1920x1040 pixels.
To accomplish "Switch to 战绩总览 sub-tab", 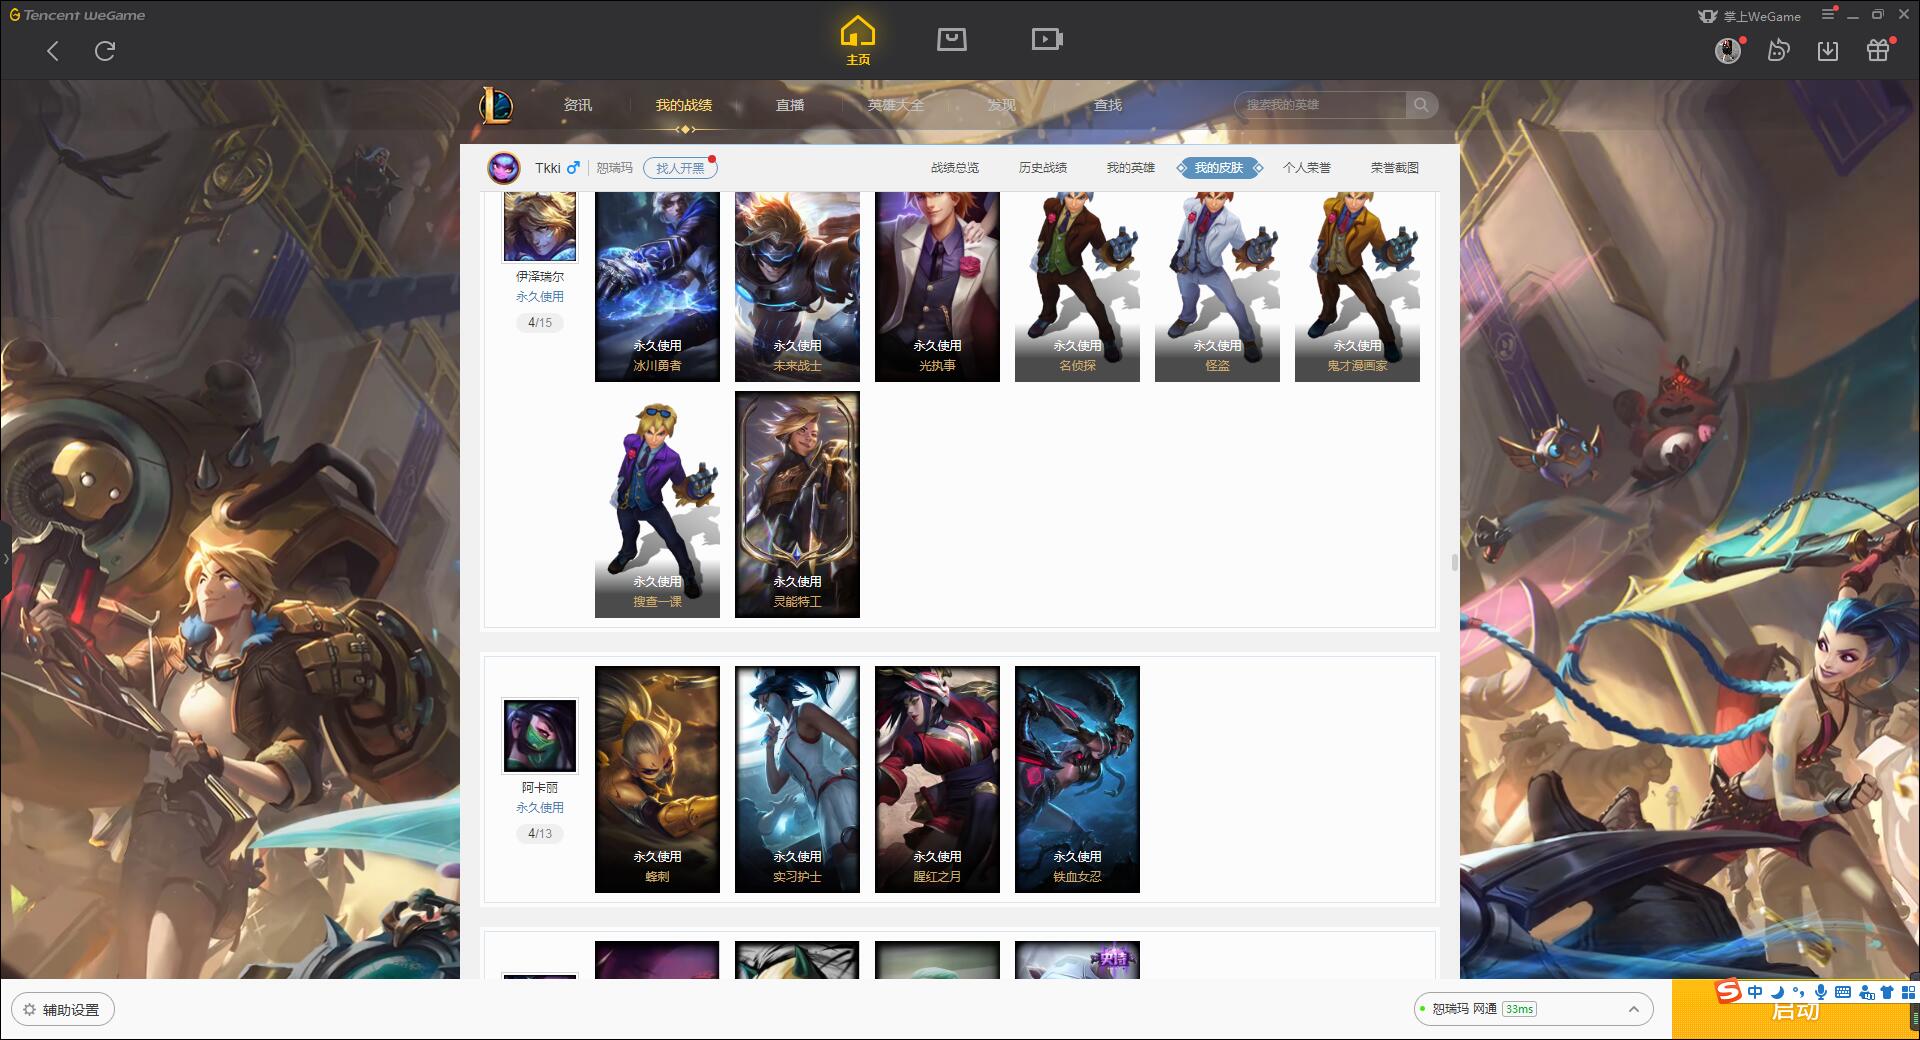I will click(955, 168).
